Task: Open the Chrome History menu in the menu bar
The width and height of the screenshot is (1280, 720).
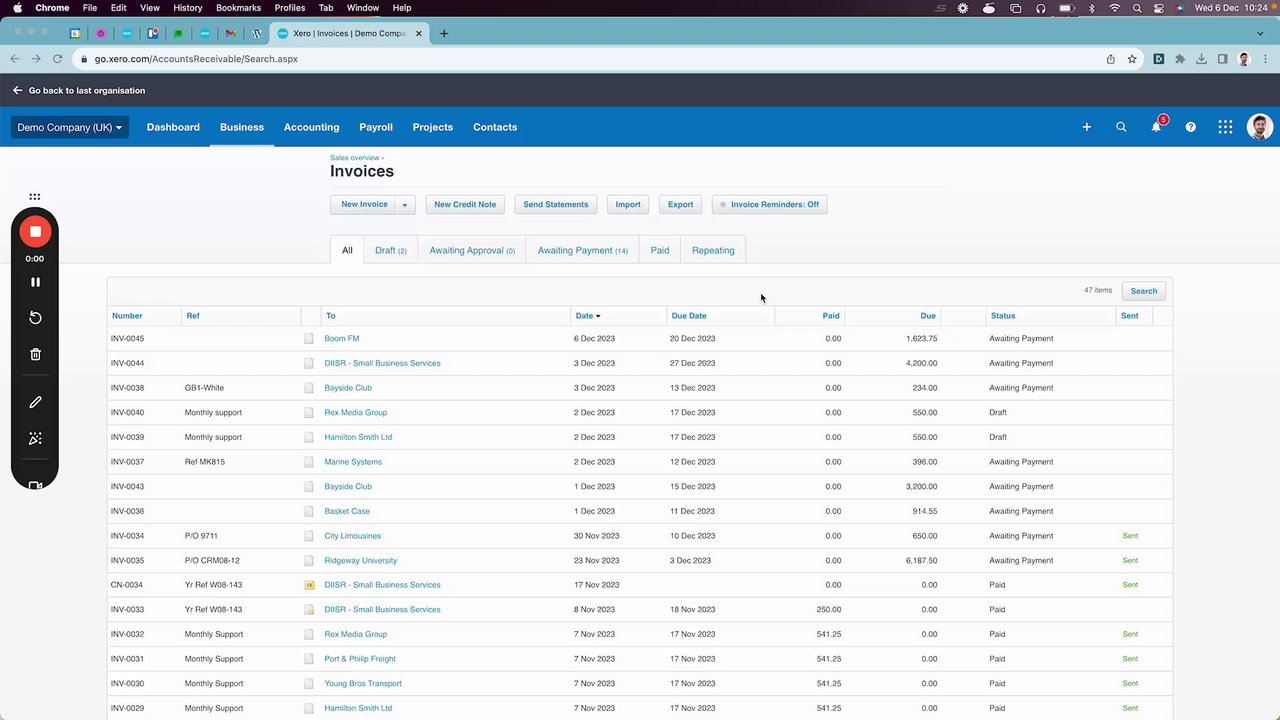Action: 187,8
